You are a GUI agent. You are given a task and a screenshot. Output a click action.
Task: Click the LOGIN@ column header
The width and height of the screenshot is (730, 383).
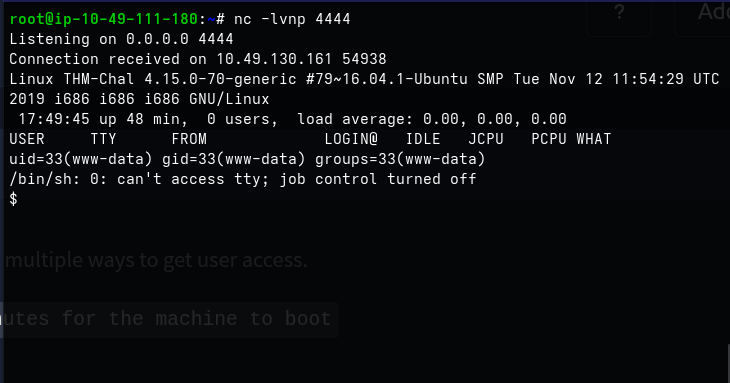(351, 139)
